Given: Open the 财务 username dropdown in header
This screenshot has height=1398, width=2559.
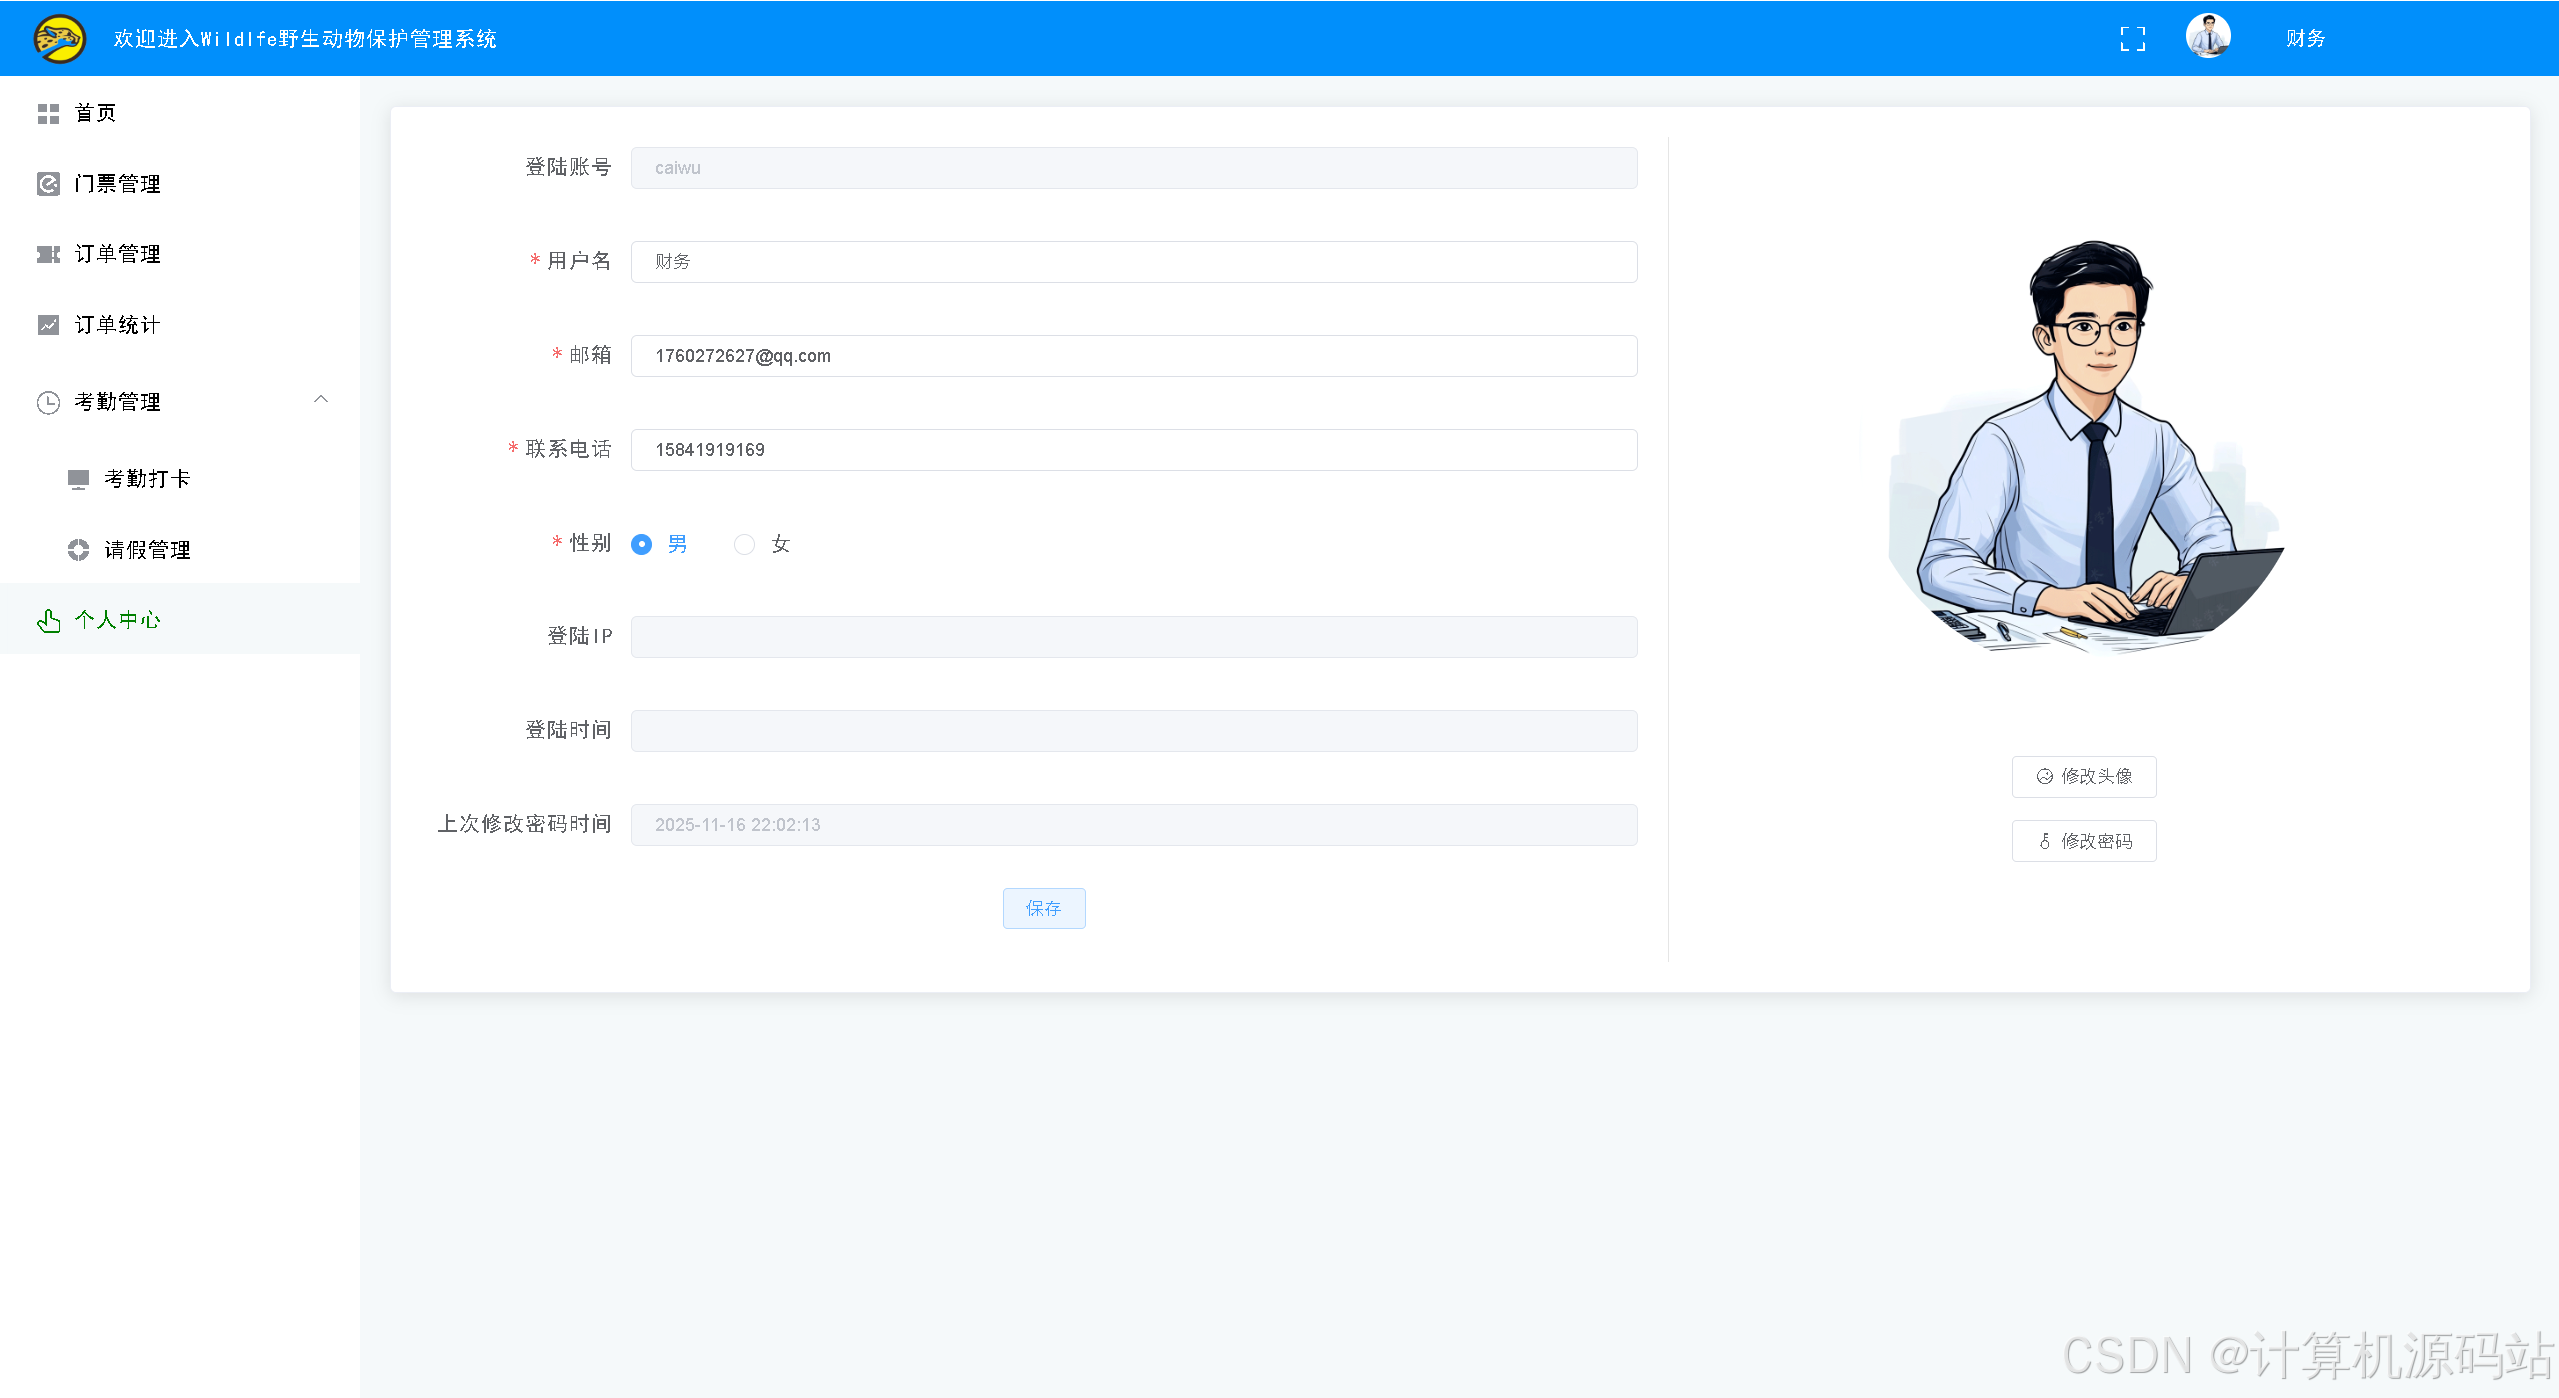Looking at the screenshot, I should (x=2305, y=39).
